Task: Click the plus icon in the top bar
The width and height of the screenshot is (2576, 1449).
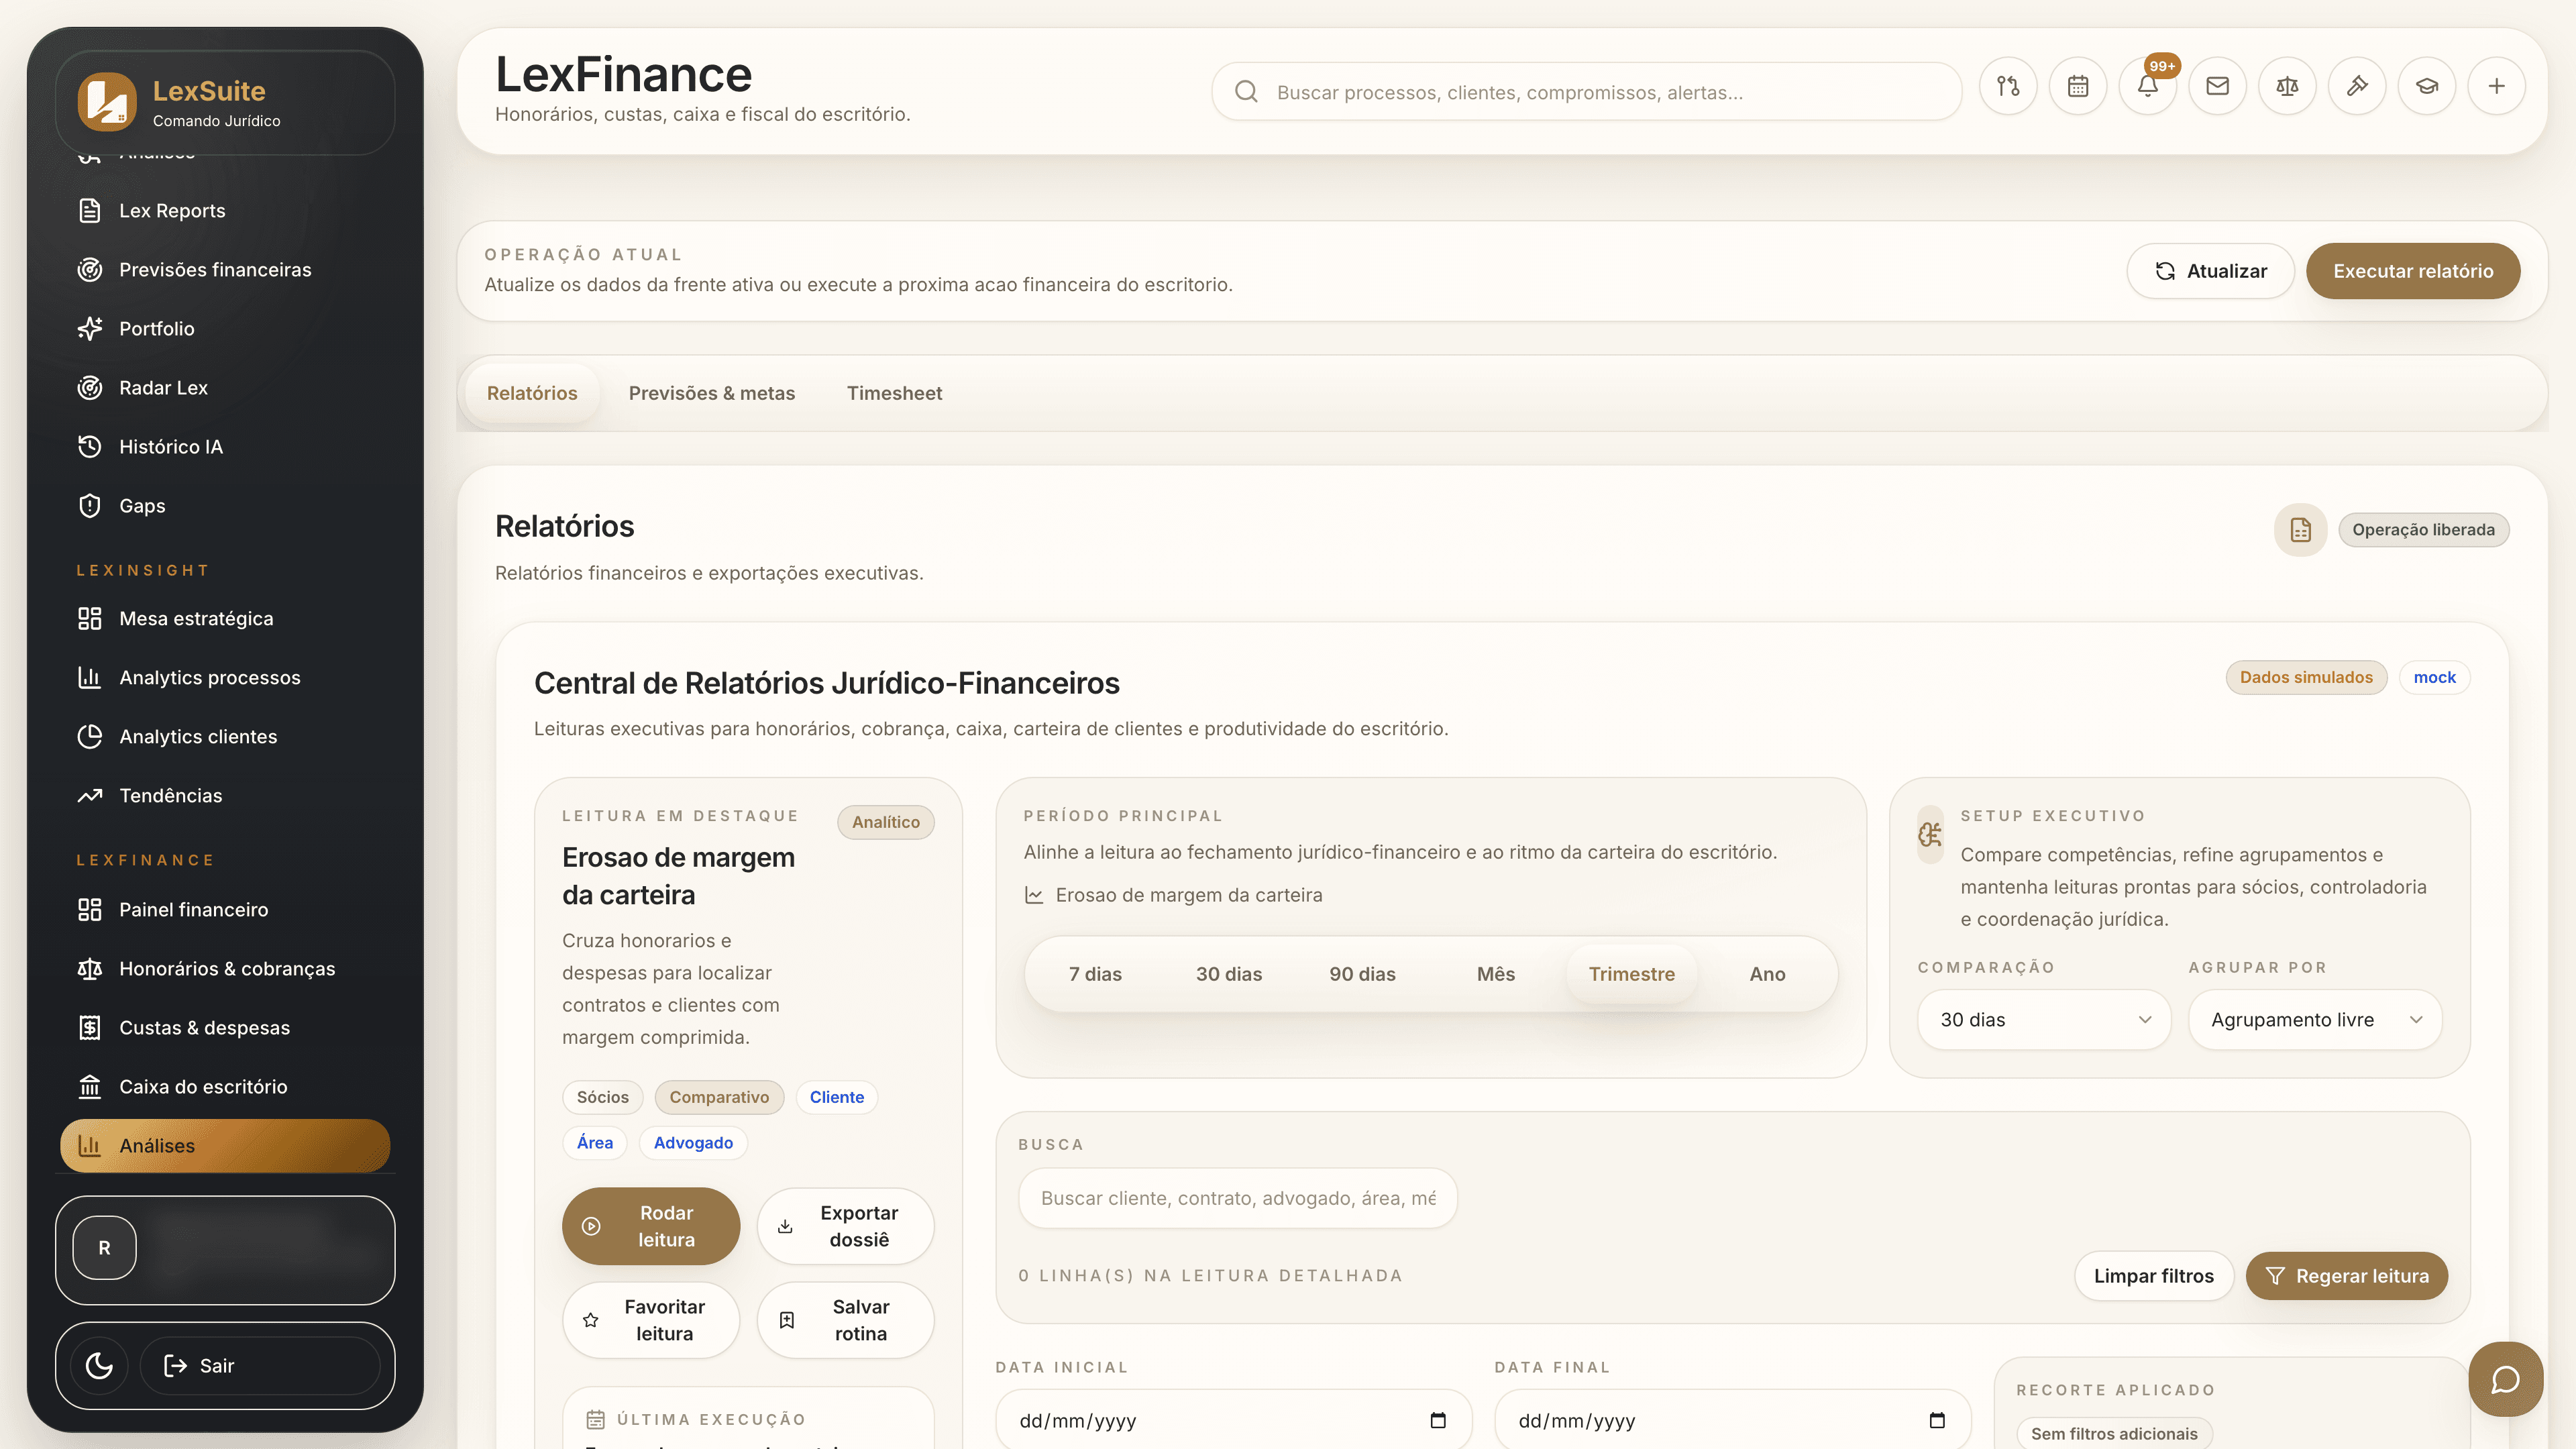Action: point(2497,86)
